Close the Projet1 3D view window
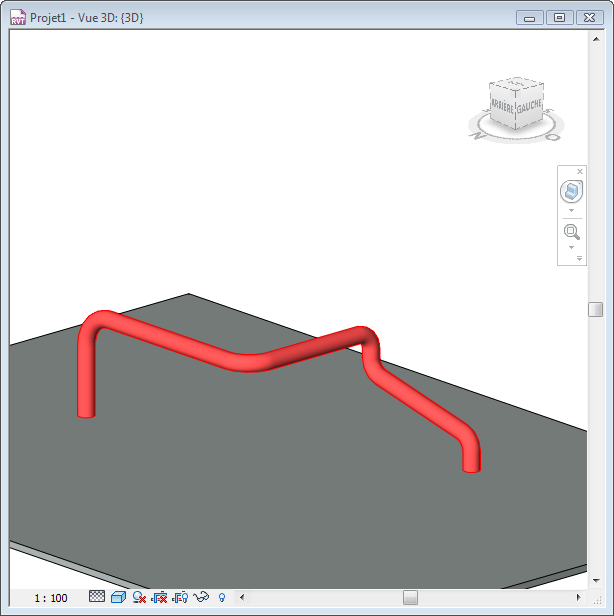 point(589,18)
